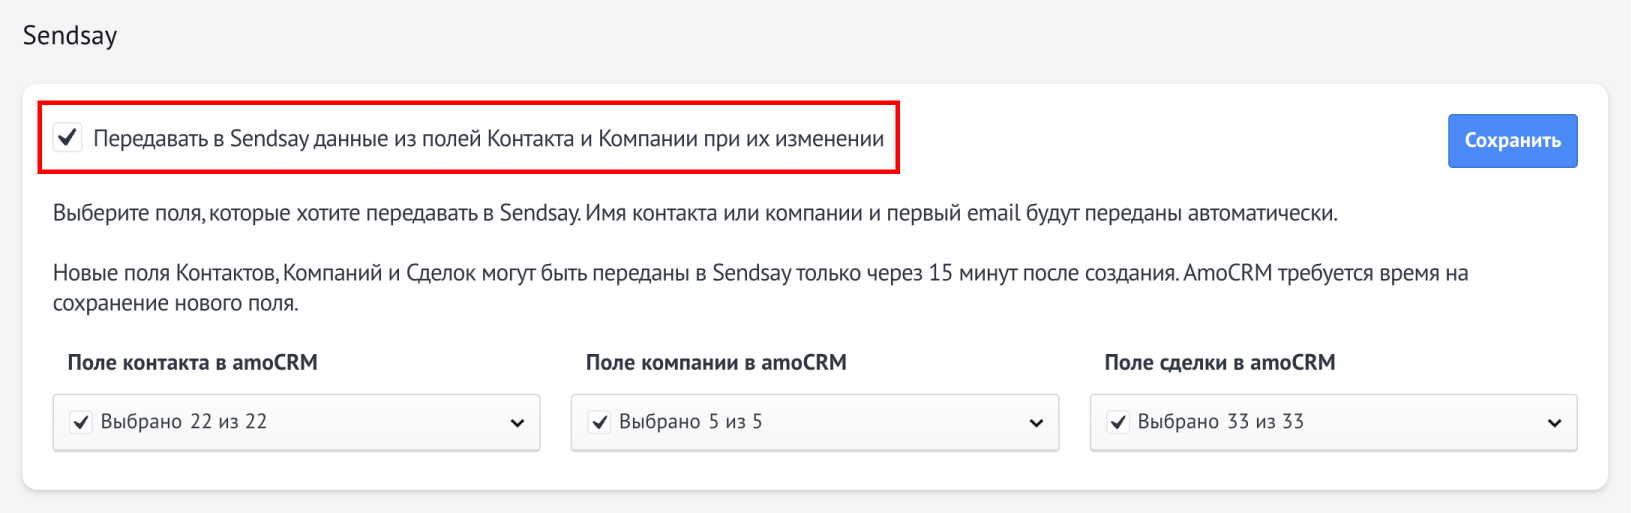This screenshot has height=513, width=1631.
Task: Click the 'Поле контакта в amoCRM' label
Action: tap(193, 363)
